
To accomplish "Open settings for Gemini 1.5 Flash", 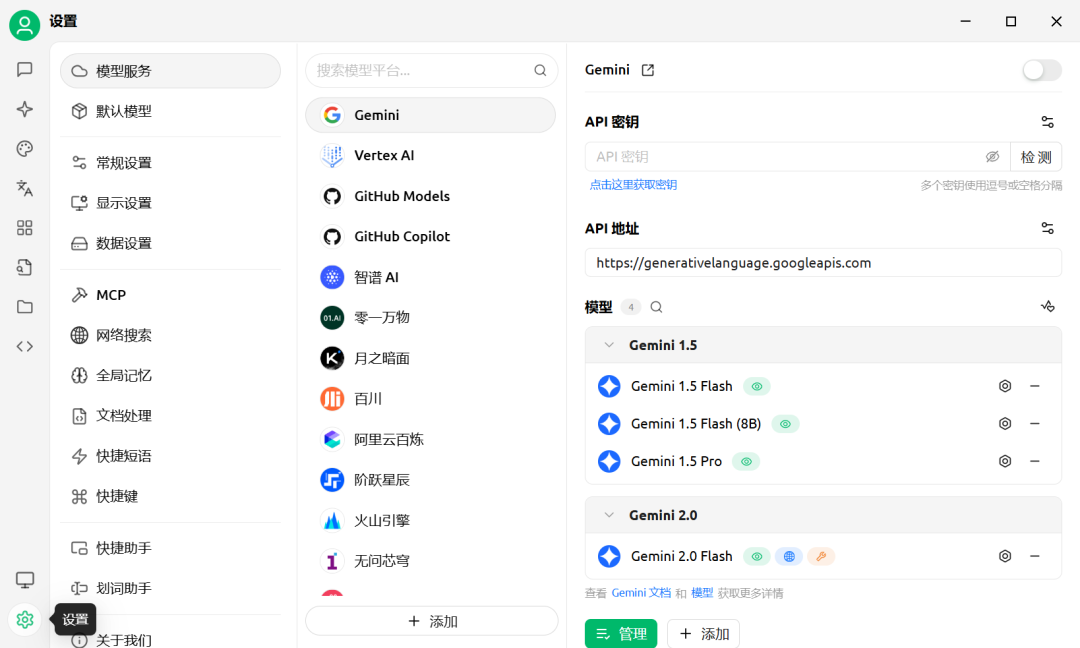I will click(x=1005, y=386).
